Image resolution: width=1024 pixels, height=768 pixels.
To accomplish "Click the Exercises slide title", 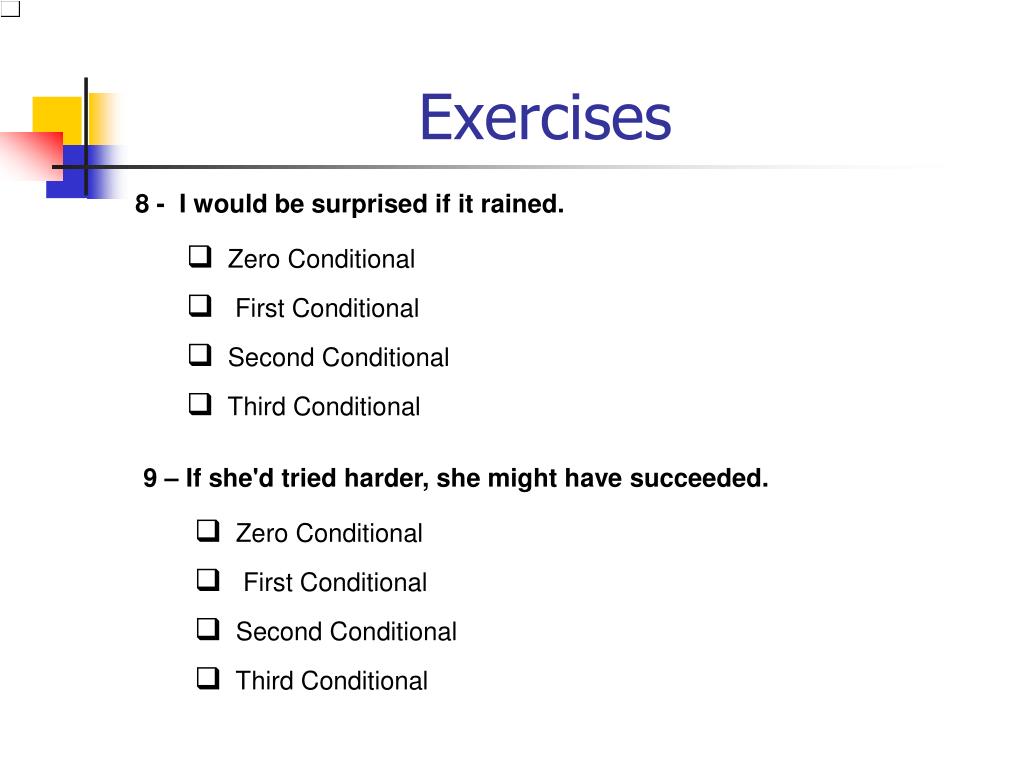I will point(545,118).
